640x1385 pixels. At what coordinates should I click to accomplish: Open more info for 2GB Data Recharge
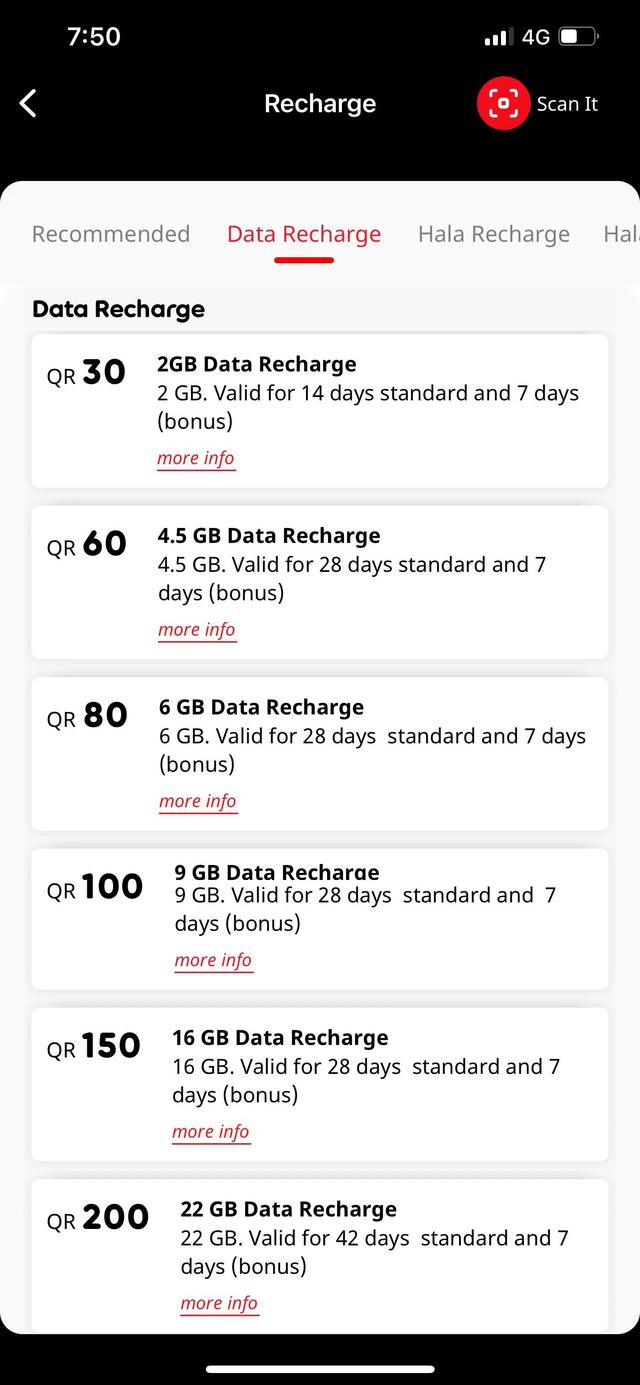[196, 459]
